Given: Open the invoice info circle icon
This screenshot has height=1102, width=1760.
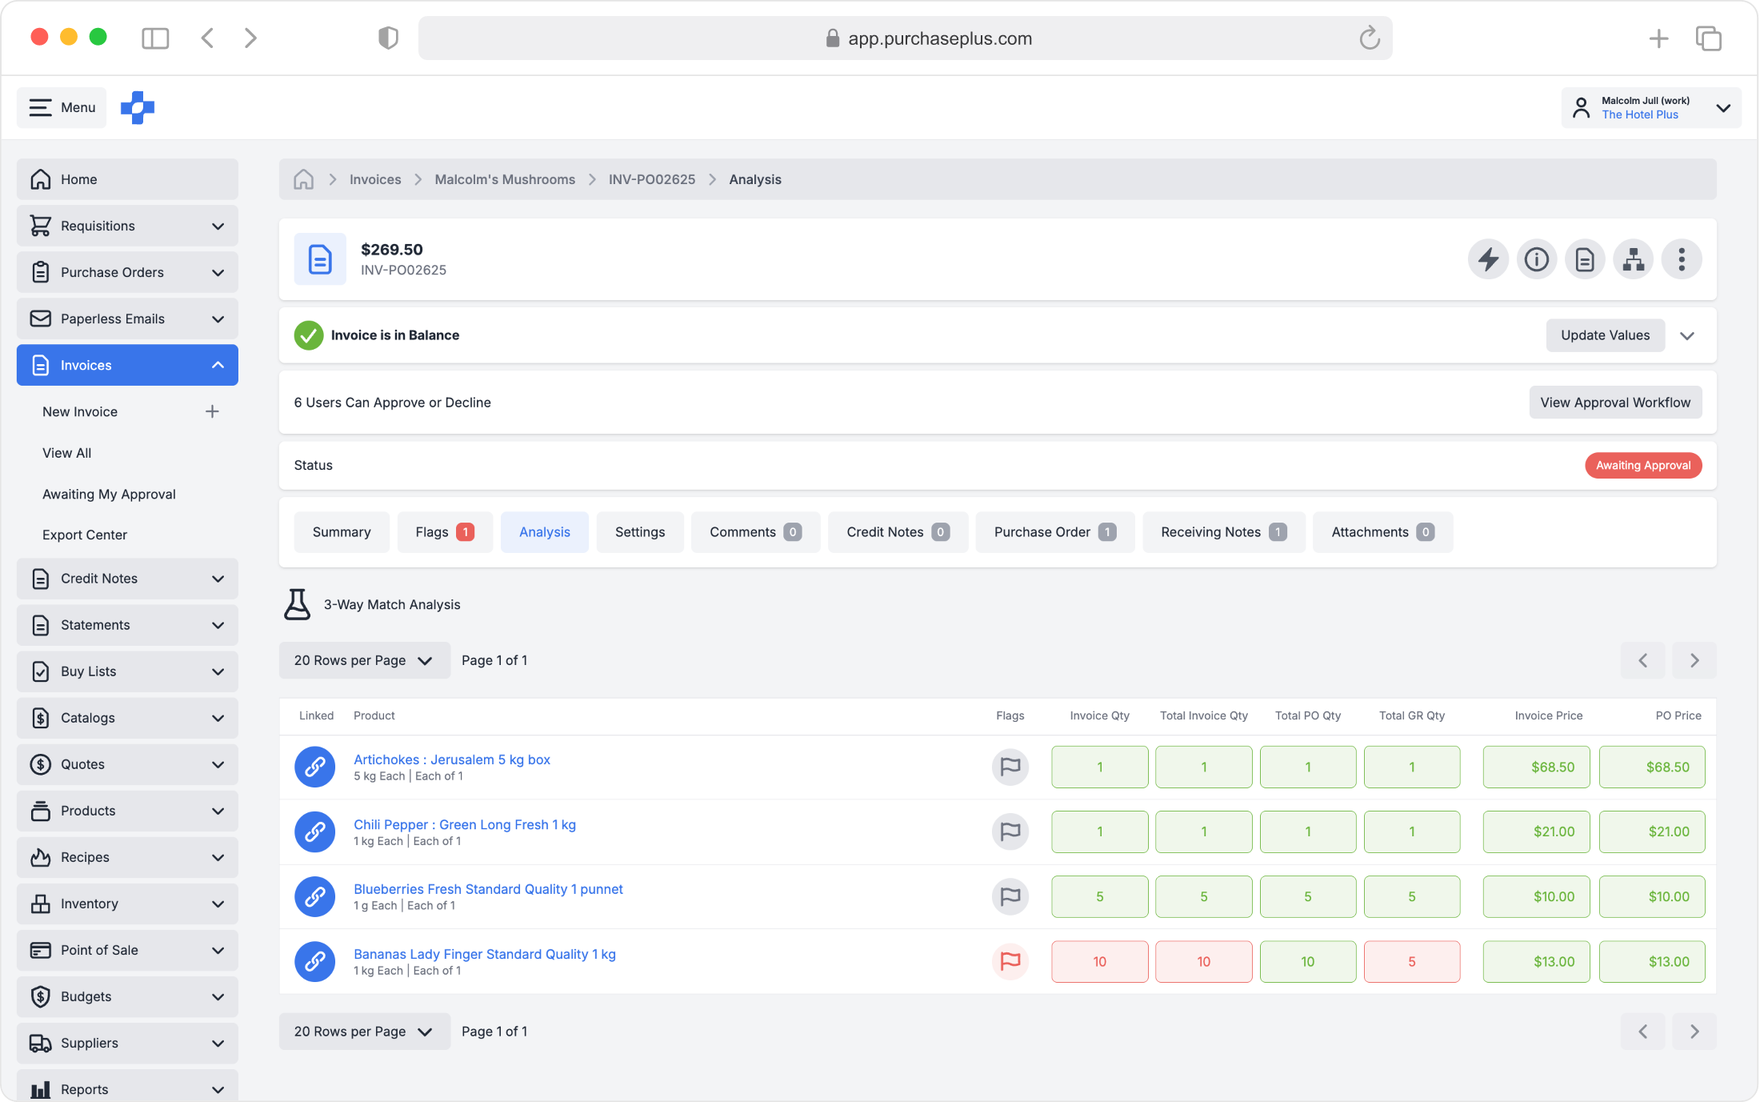Looking at the screenshot, I should tap(1536, 260).
